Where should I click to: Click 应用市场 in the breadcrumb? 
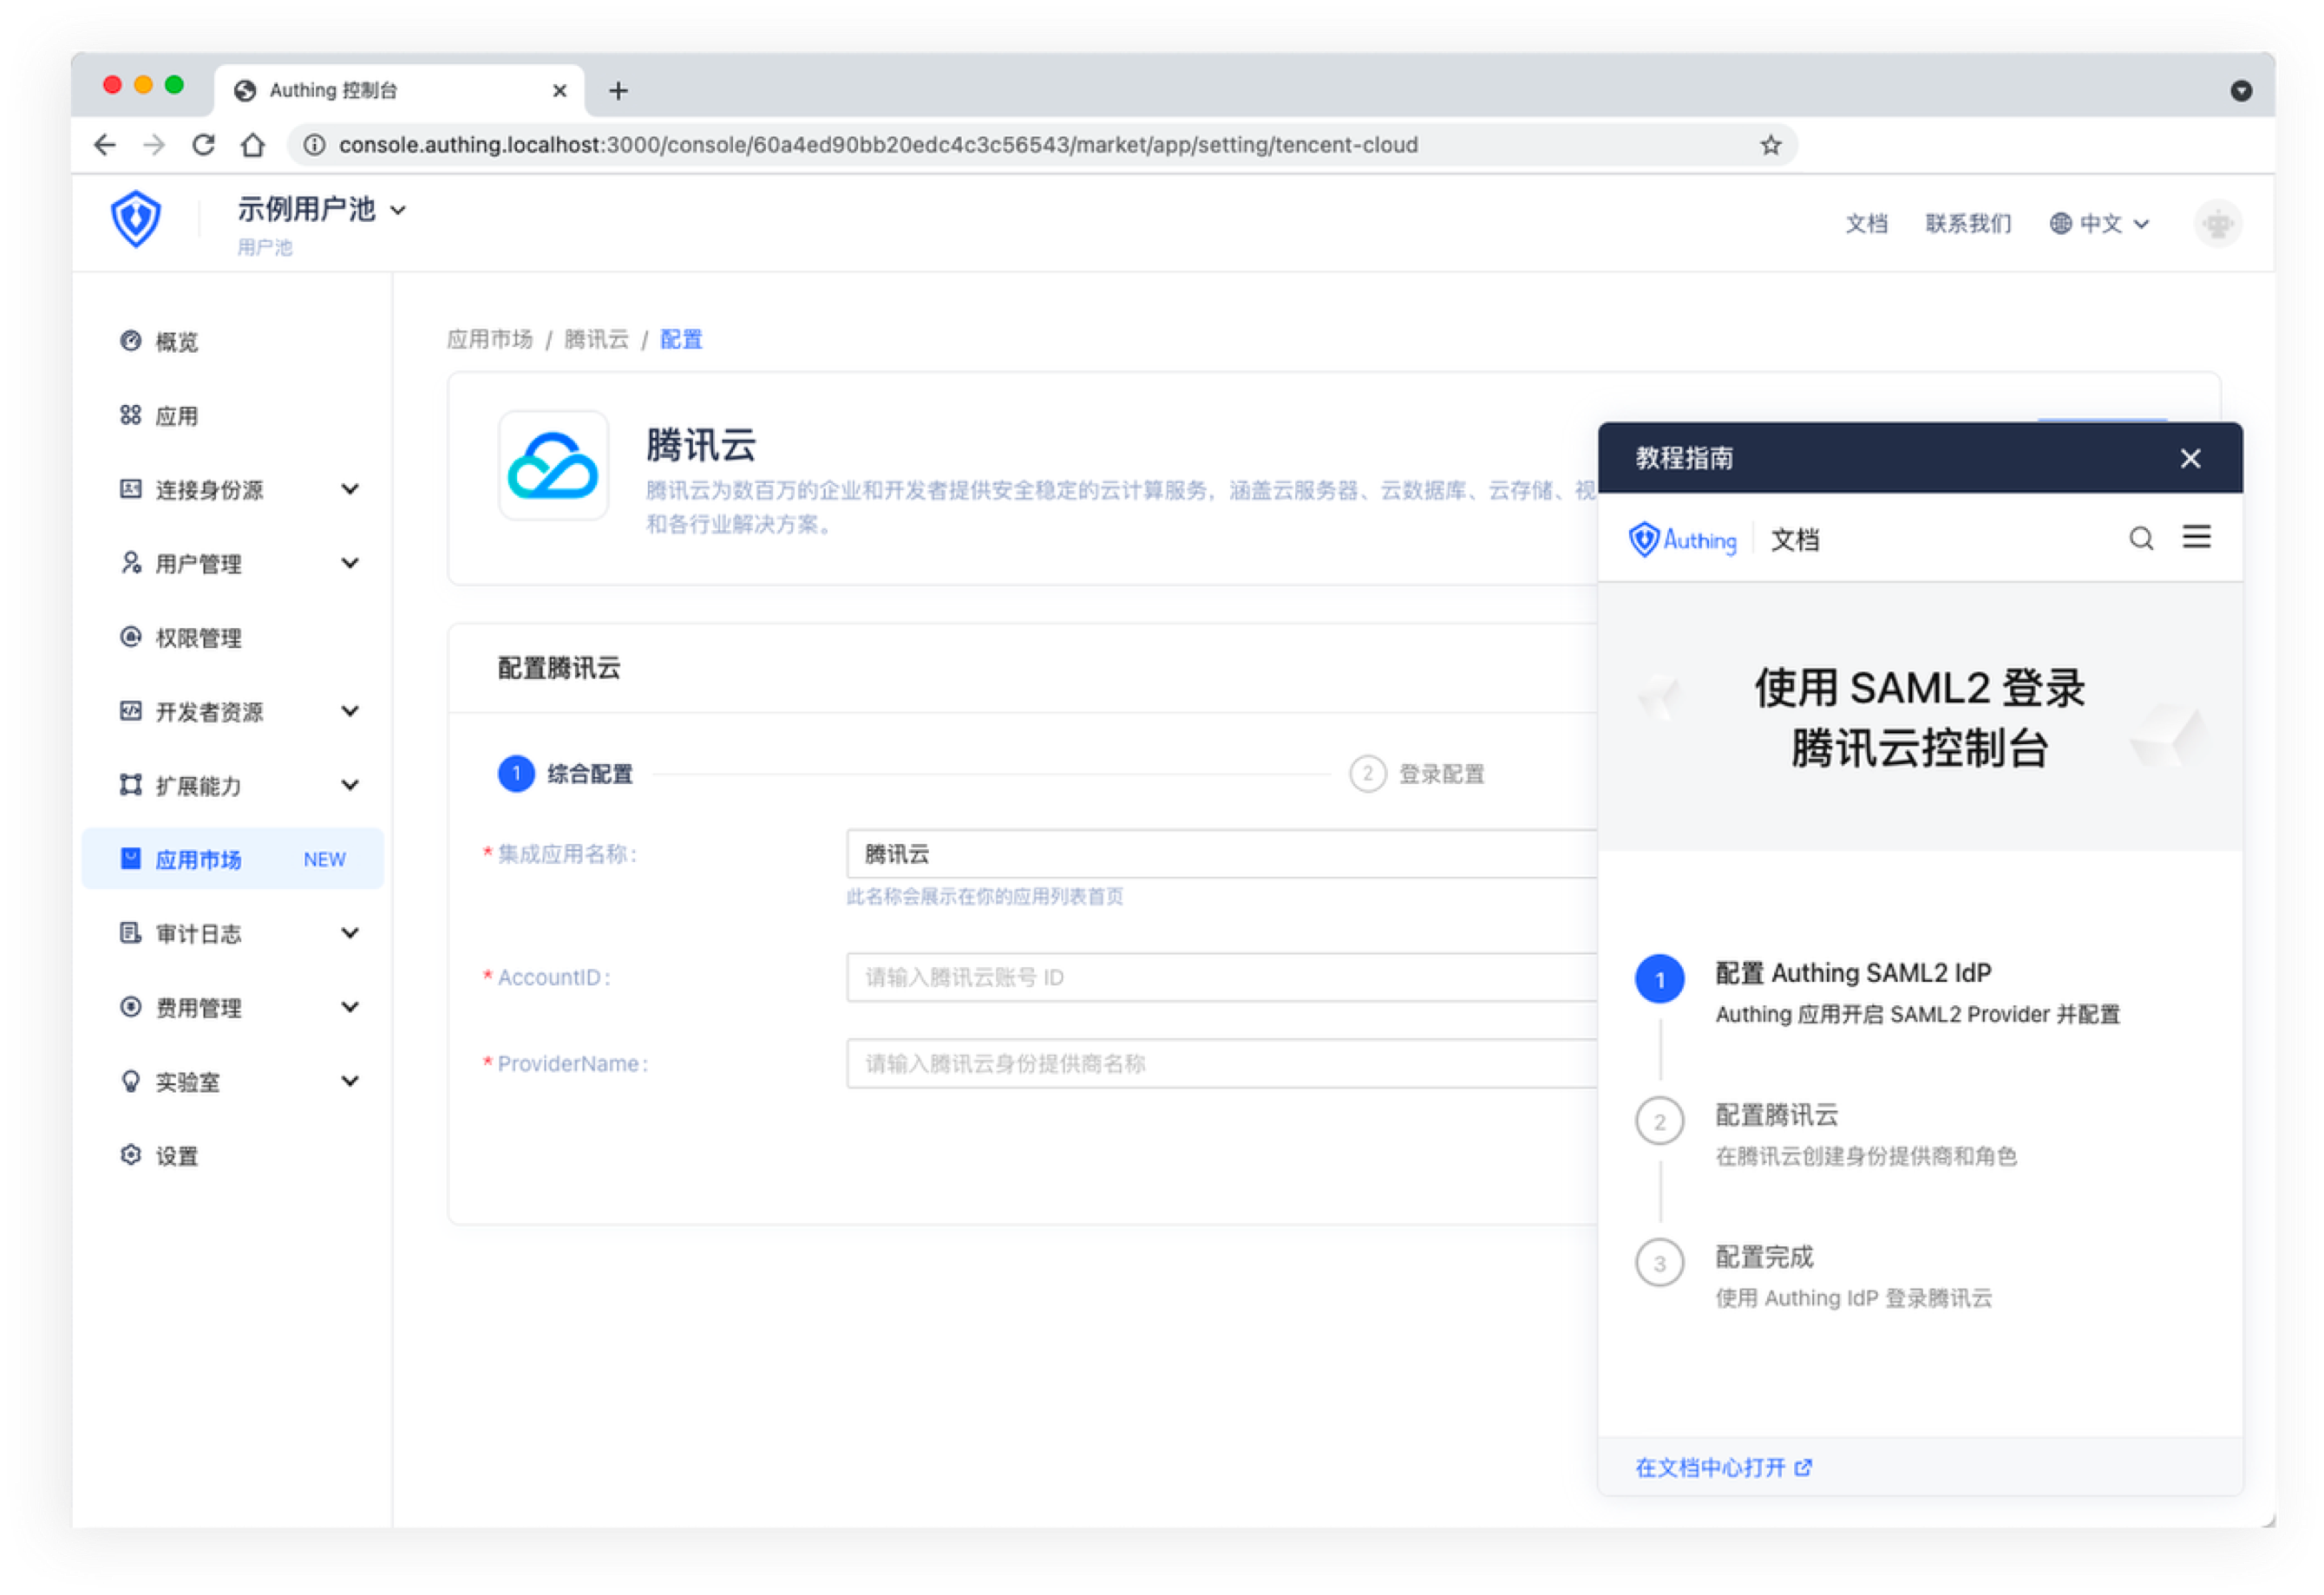point(490,340)
